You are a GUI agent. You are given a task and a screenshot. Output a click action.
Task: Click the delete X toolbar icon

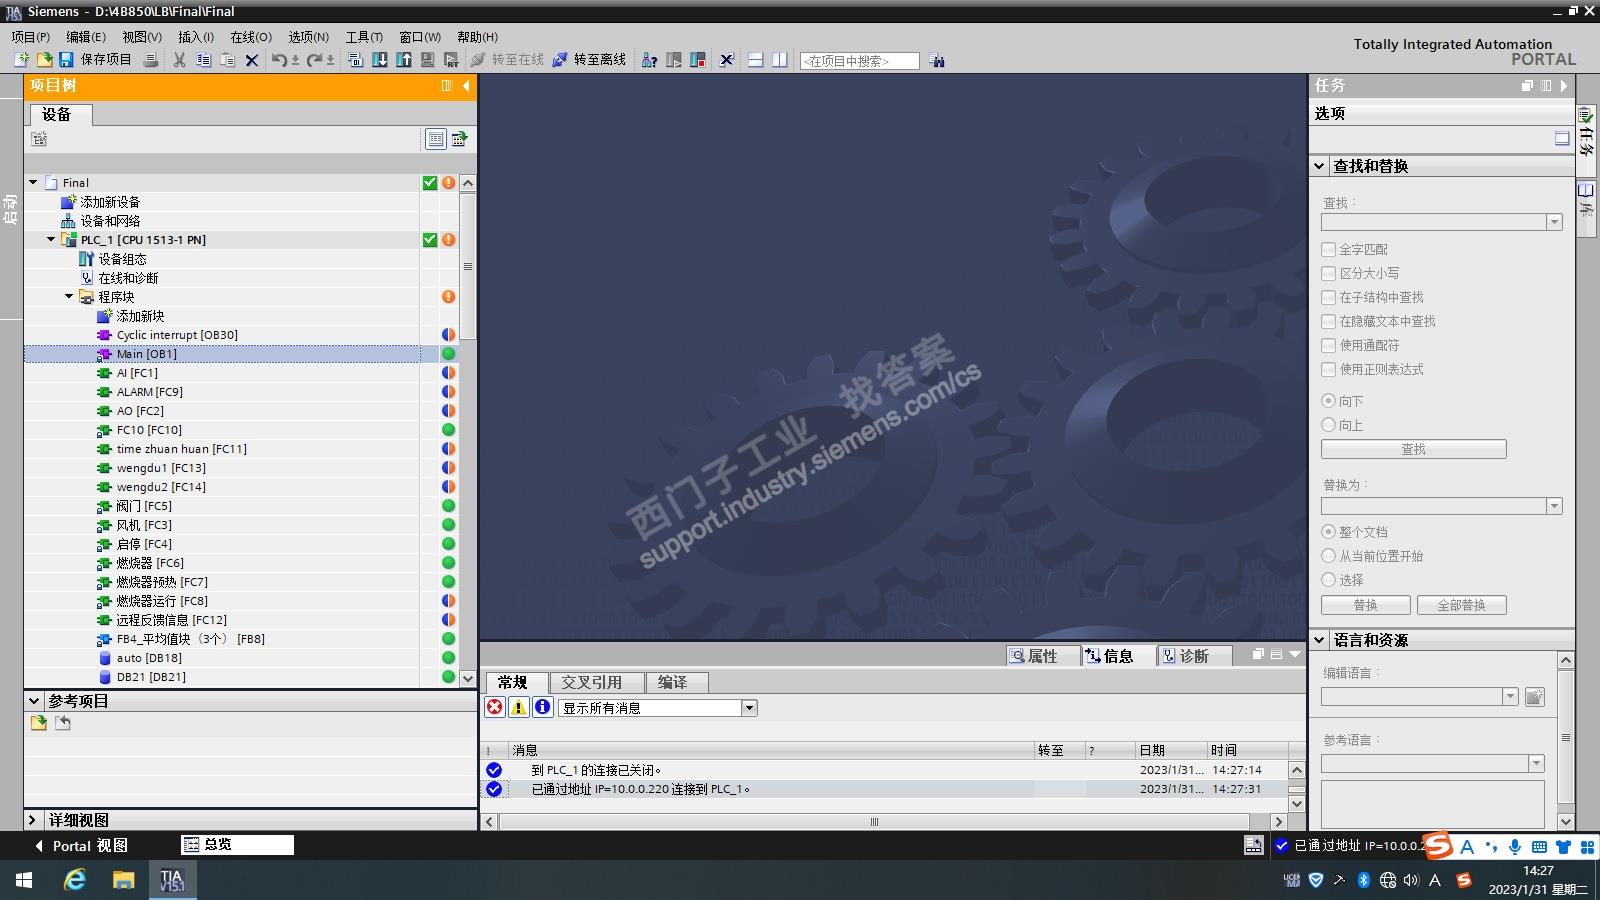coord(252,60)
